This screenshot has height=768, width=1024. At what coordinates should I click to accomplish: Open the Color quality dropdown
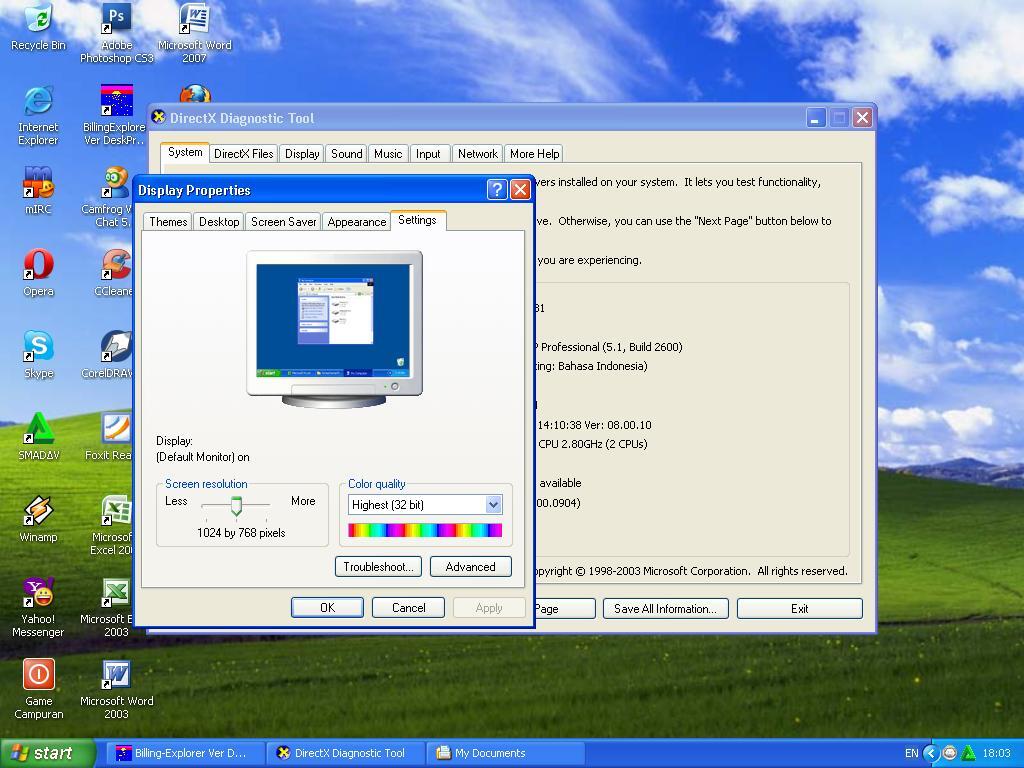point(493,504)
